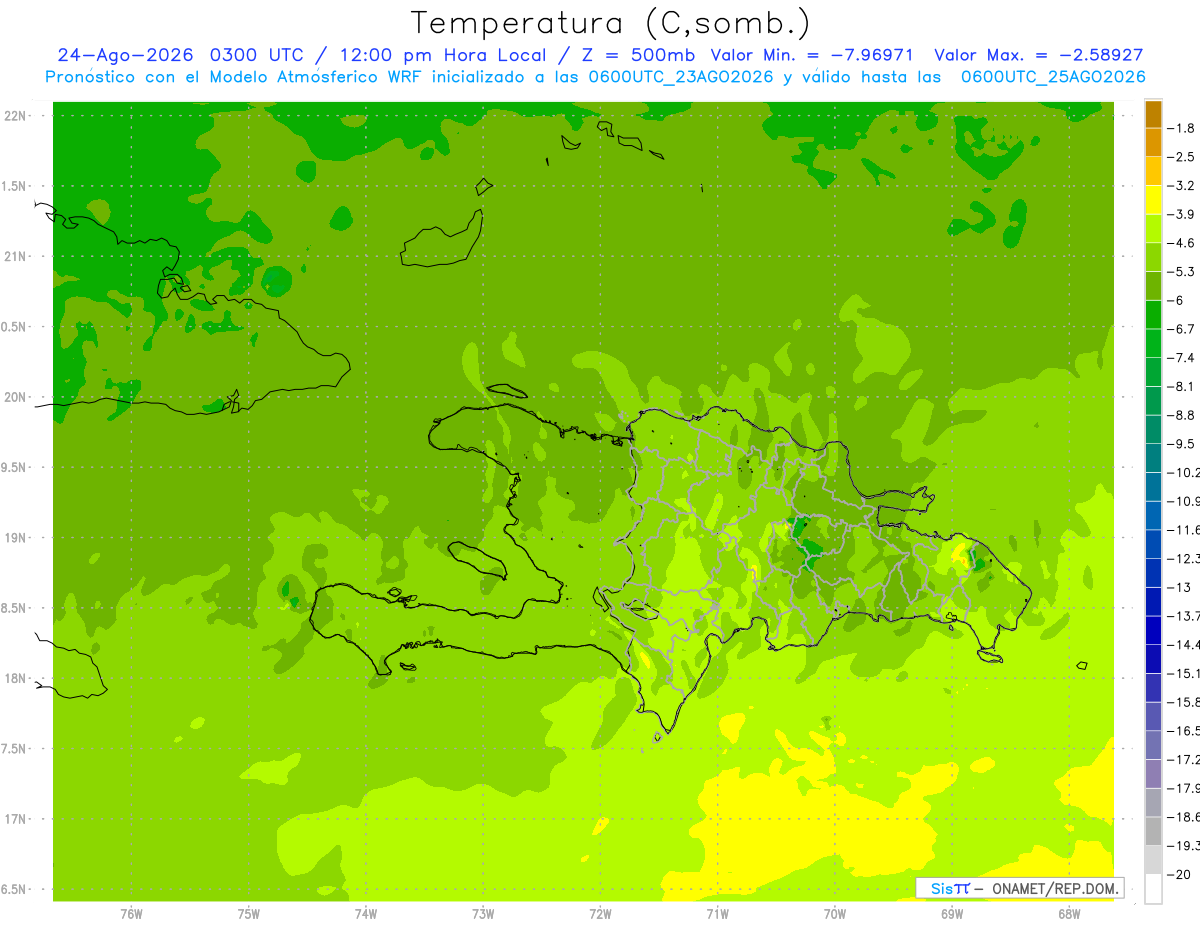Click the "-7.4" legend value
Image resolution: width=1200 pixels, height=927 pixels.
pos(1181,357)
